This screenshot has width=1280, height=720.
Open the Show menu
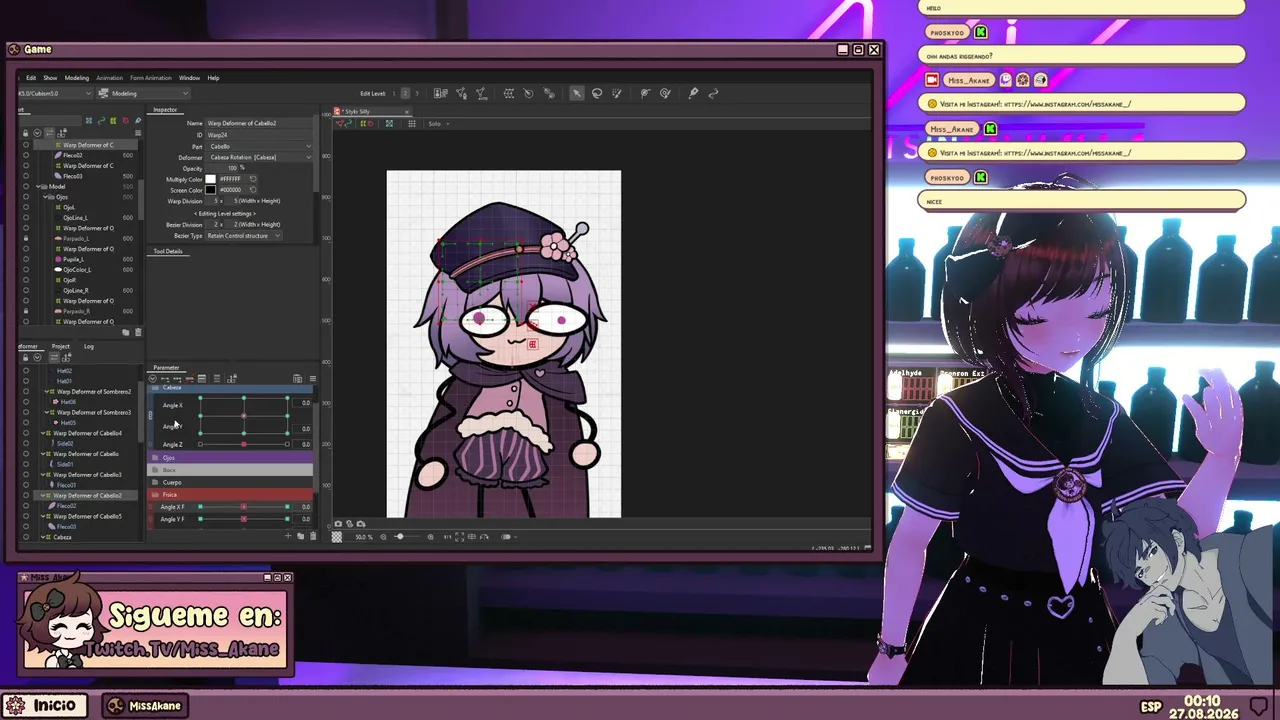tap(50, 77)
